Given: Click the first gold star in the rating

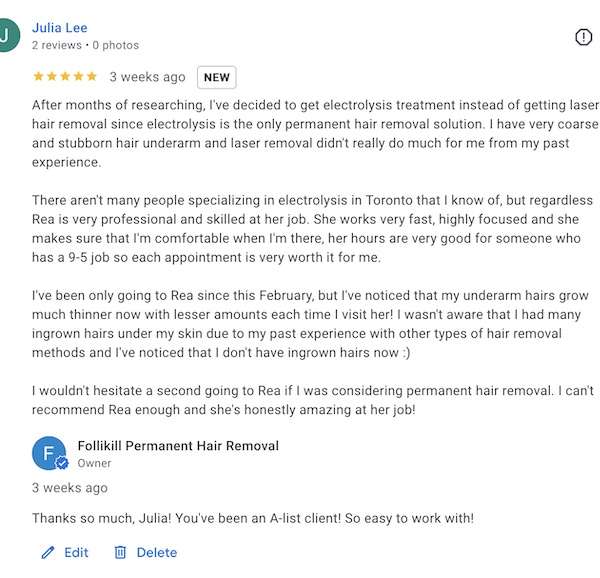Looking at the screenshot, I should pos(38,77).
